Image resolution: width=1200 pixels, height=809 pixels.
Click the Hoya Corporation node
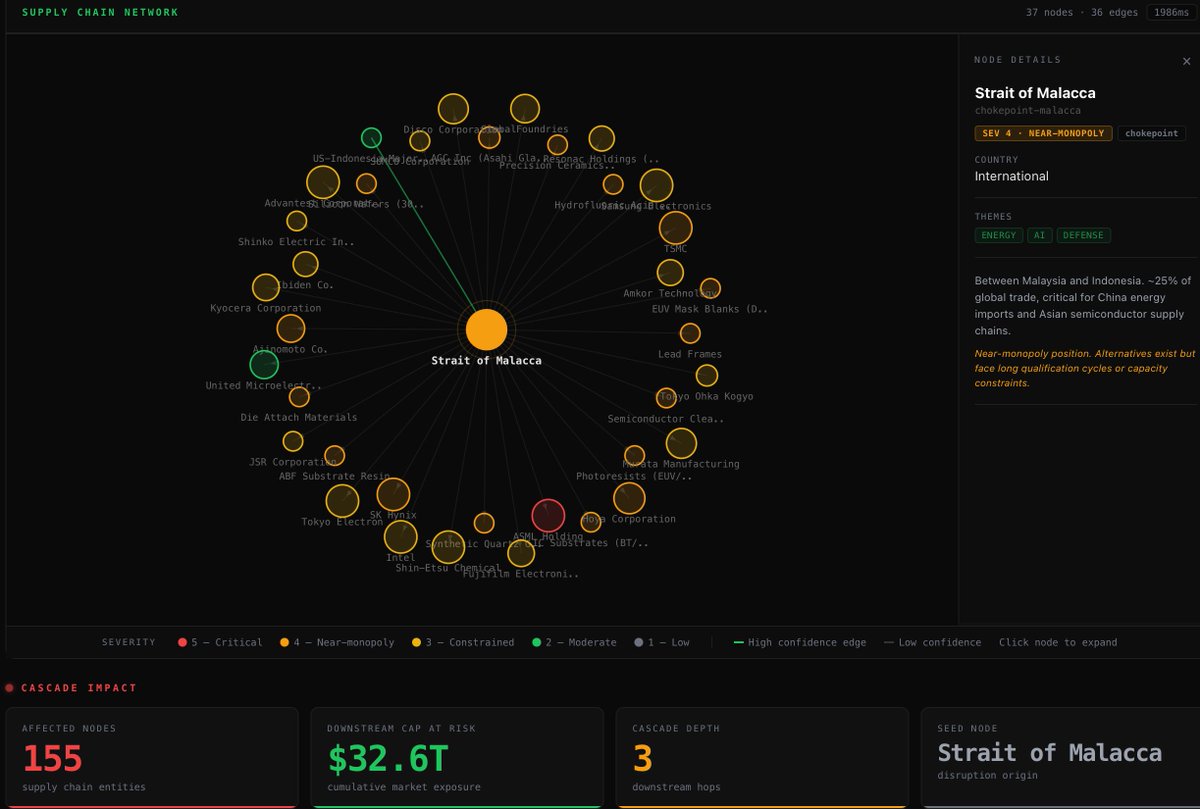pyautogui.click(x=629, y=498)
